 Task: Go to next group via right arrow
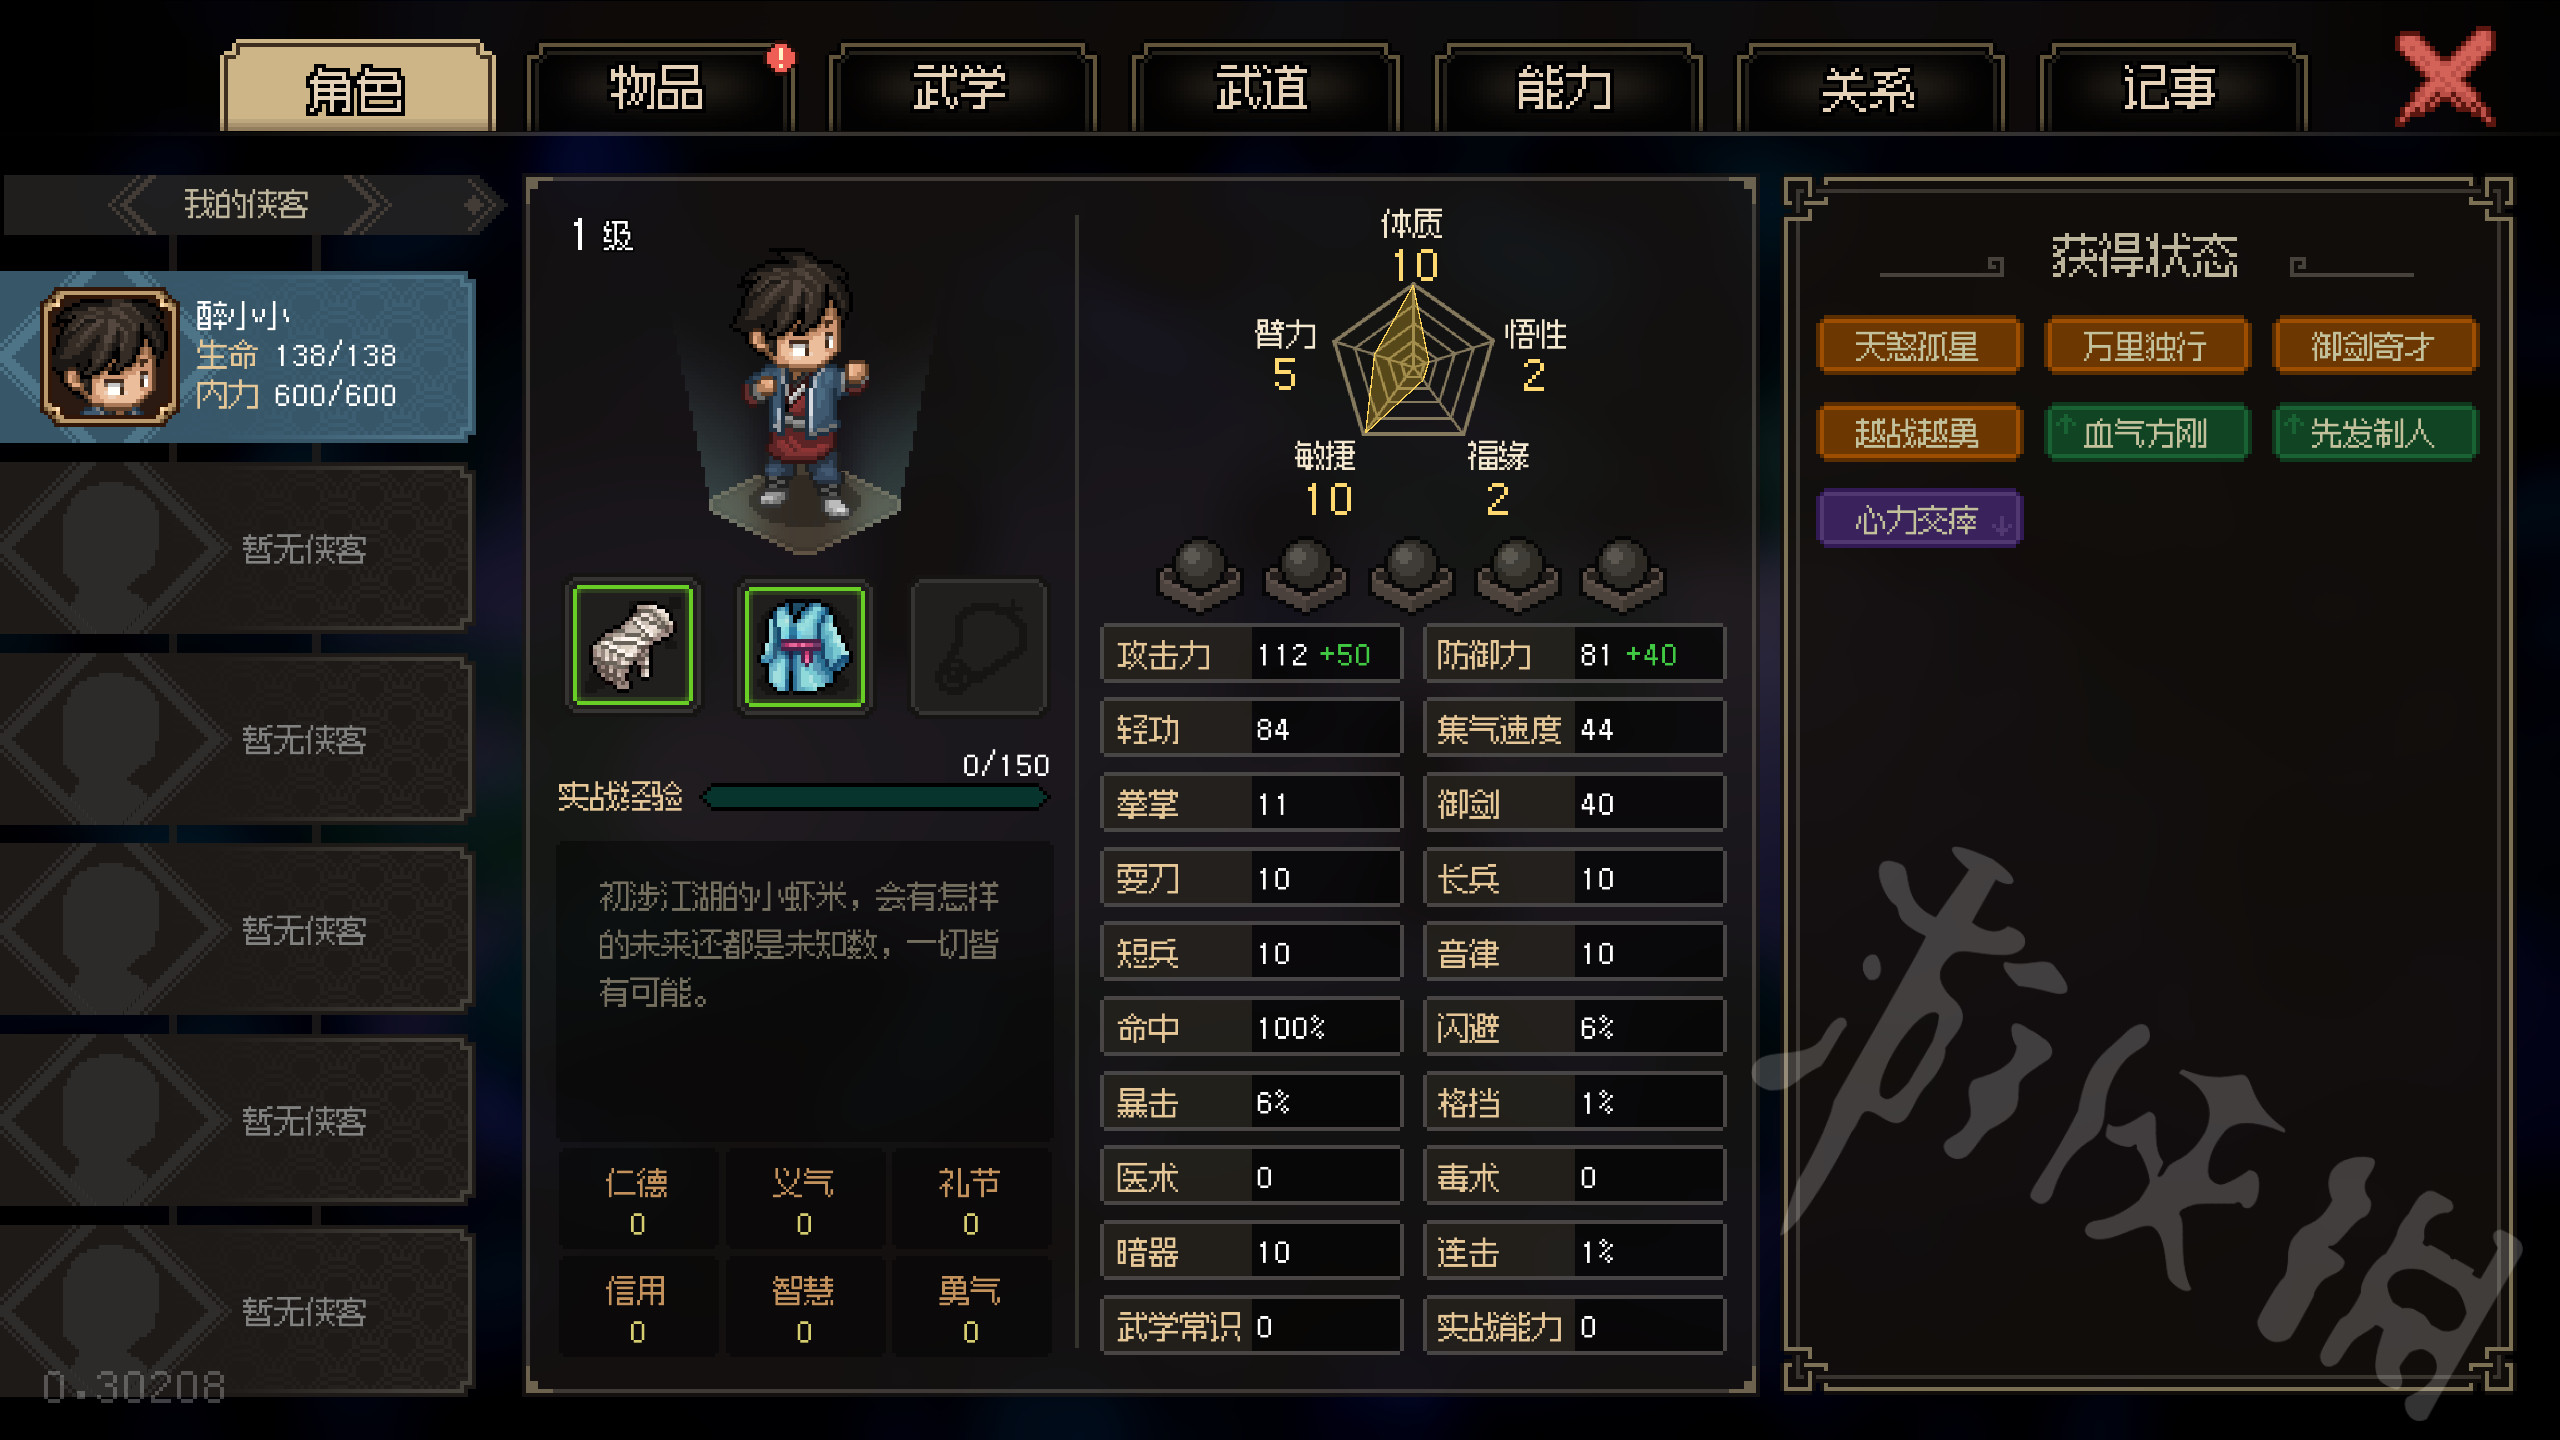[x=367, y=205]
